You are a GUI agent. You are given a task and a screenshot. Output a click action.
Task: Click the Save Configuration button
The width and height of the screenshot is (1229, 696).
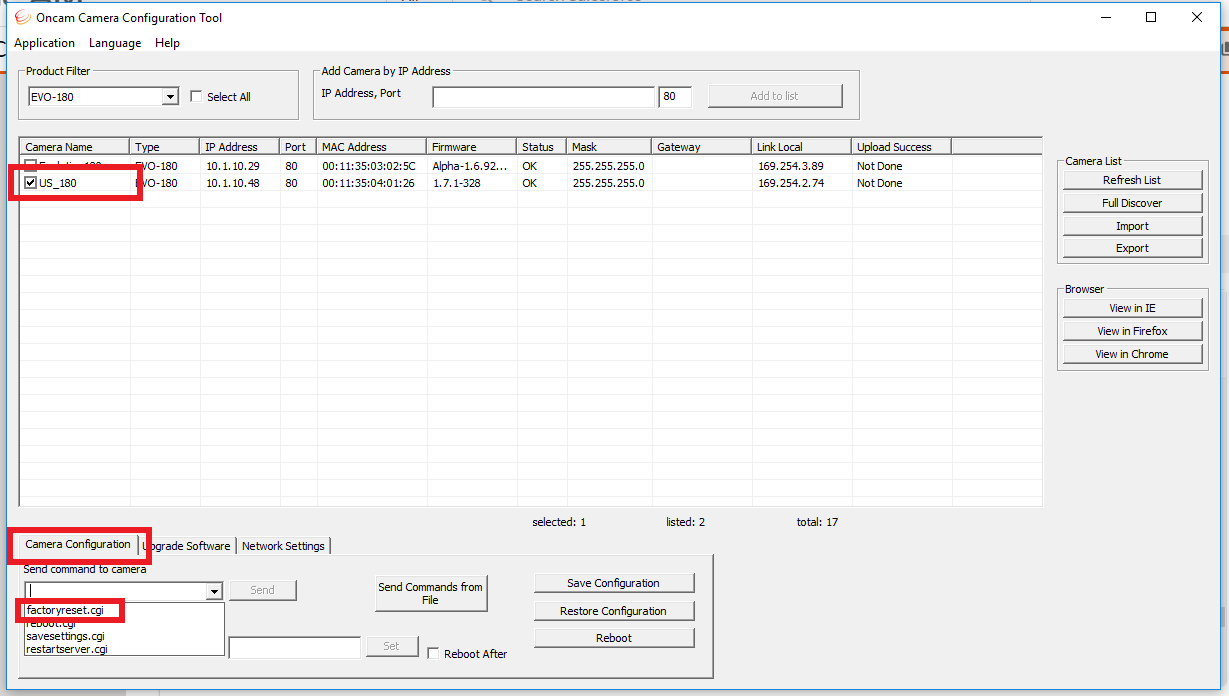pyautogui.click(x=614, y=583)
